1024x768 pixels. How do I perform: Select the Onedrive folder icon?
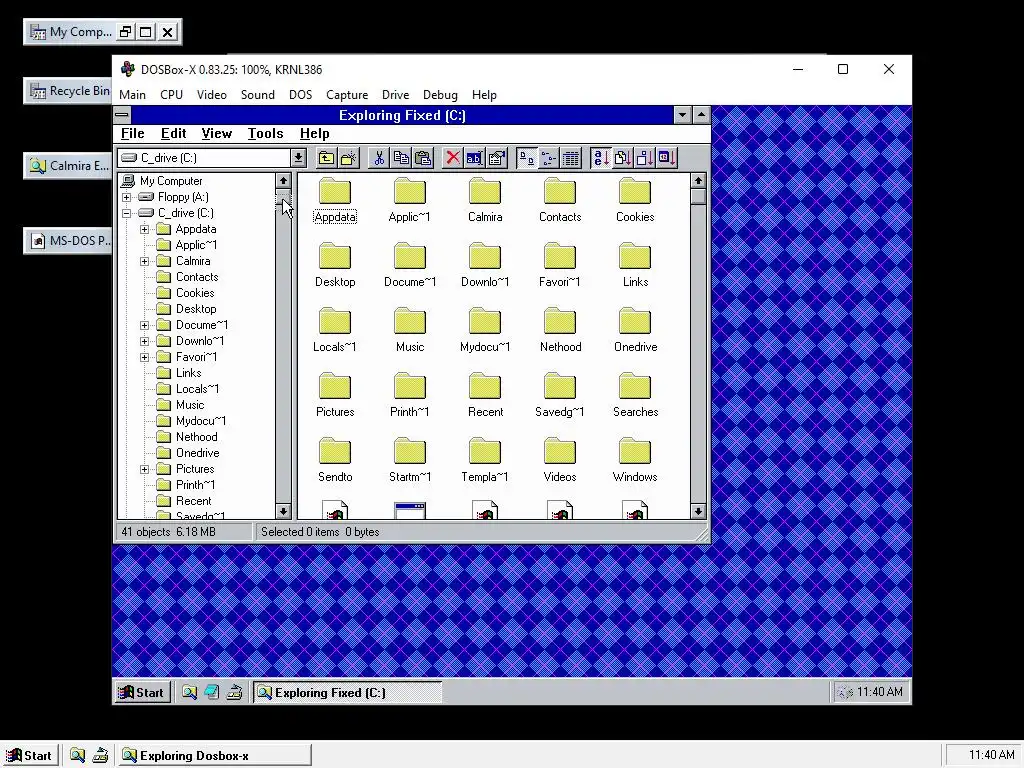tap(635, 330)
